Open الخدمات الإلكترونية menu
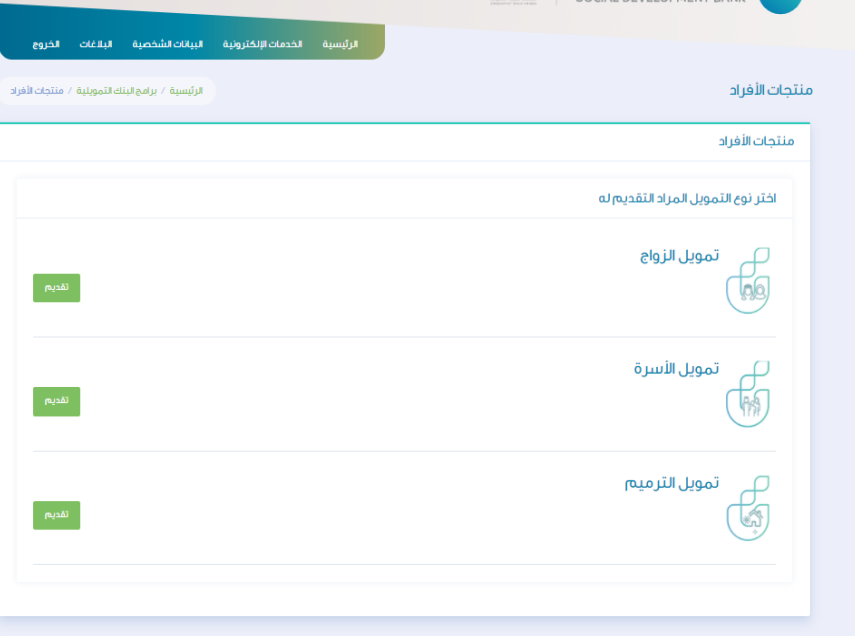 point(262,45)
